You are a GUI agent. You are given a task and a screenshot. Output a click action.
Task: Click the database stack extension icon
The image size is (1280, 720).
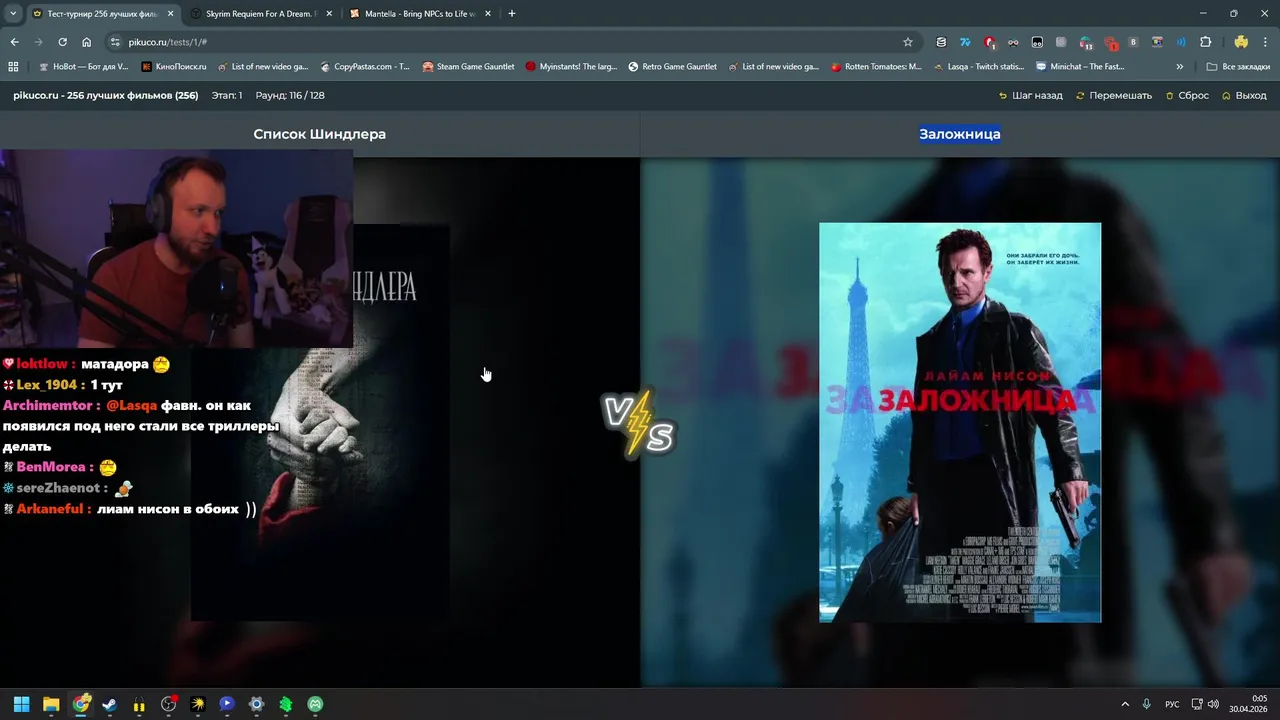(x=941, y=42)
